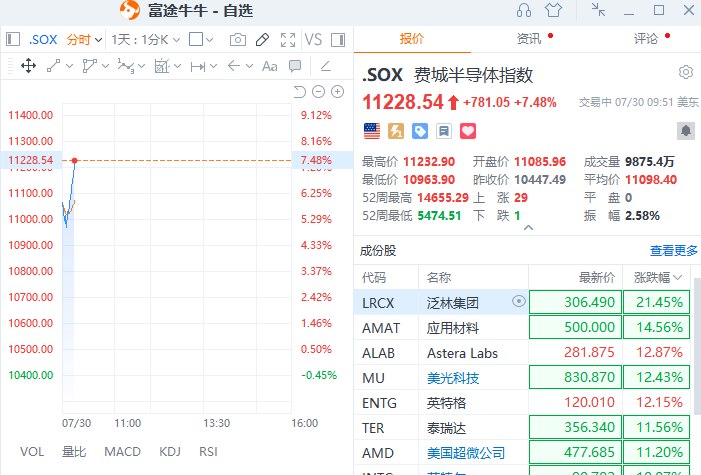Toggle the right sidebar panel icon
701x475 pixels.
338,40
